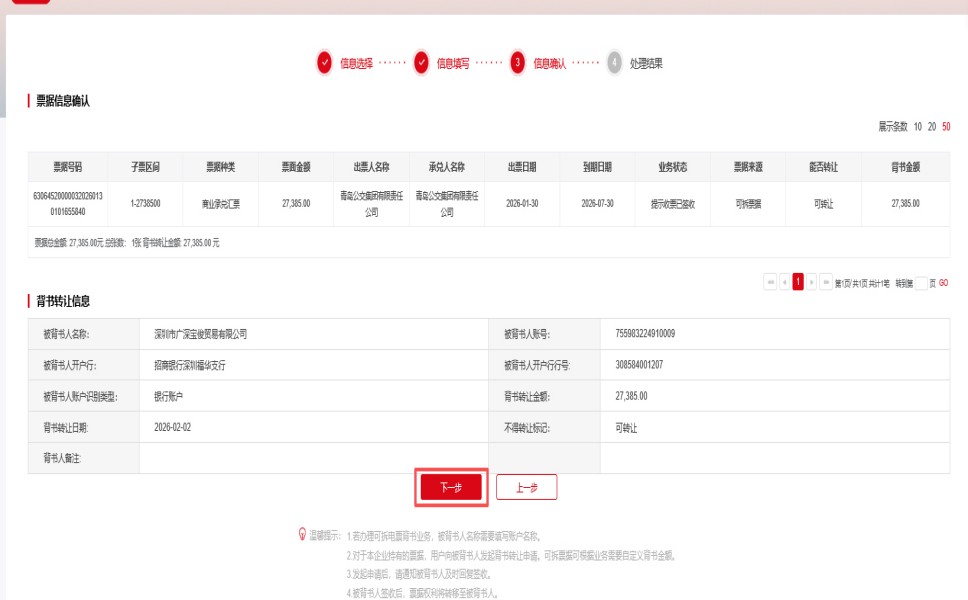Click the 信息填写 step label
The height and width of the screenshot is (600, 968).
[453, 63]
